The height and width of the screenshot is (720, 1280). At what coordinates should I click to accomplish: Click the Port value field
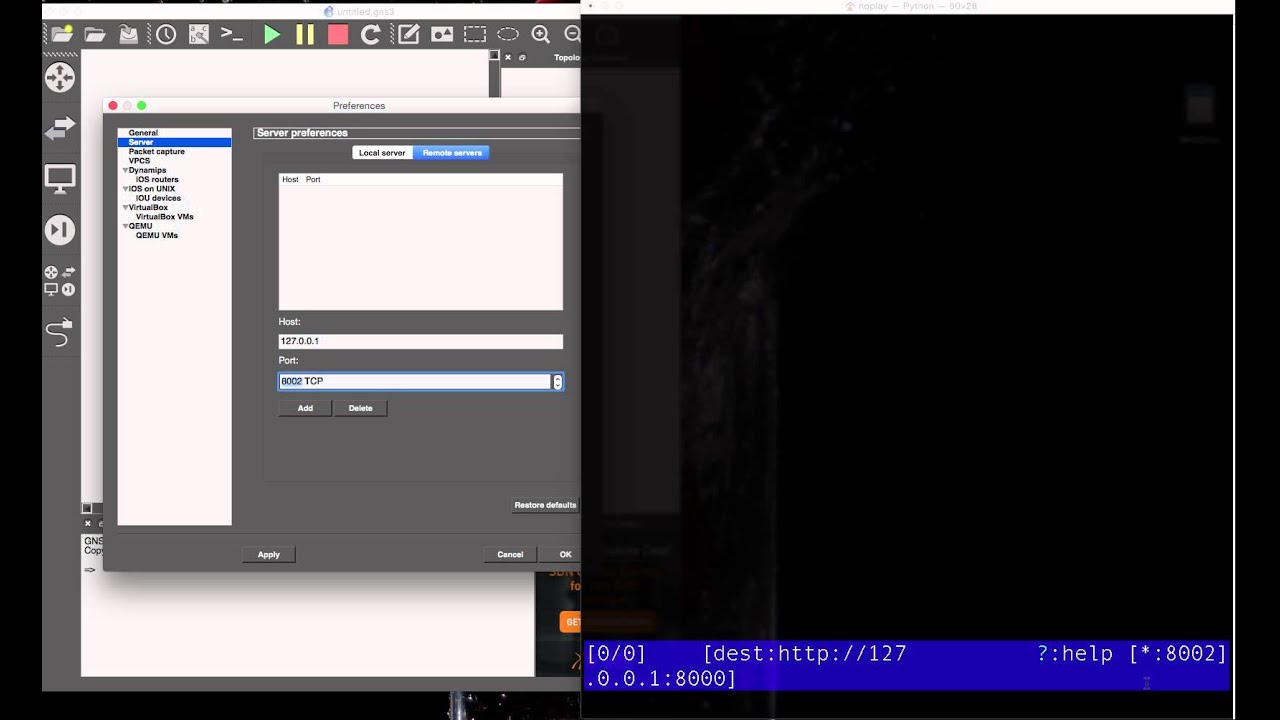(414, 381)
